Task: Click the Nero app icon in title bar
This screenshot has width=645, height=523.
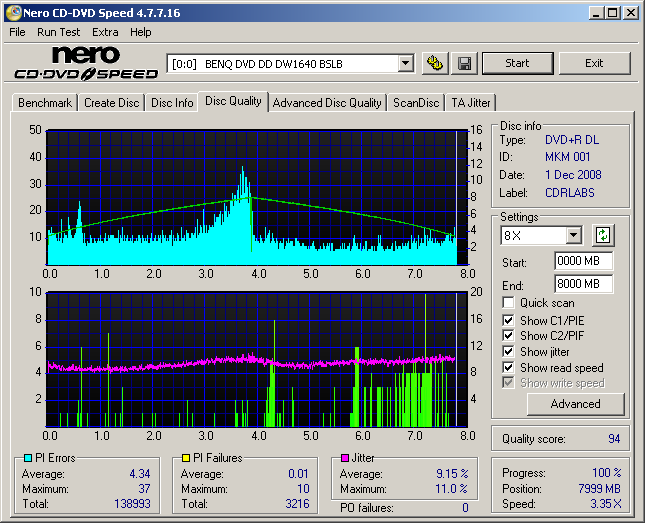Action: pos(13,13)
